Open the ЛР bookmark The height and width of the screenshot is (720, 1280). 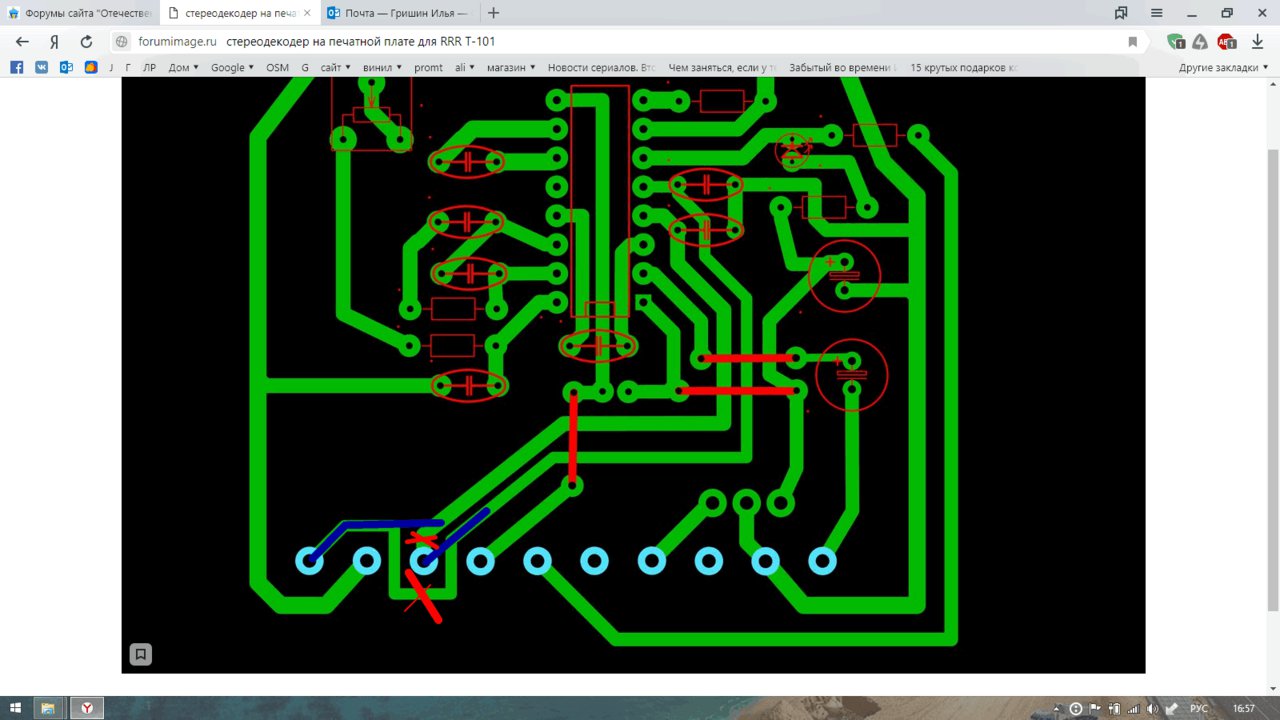click(x=149, y=67)
